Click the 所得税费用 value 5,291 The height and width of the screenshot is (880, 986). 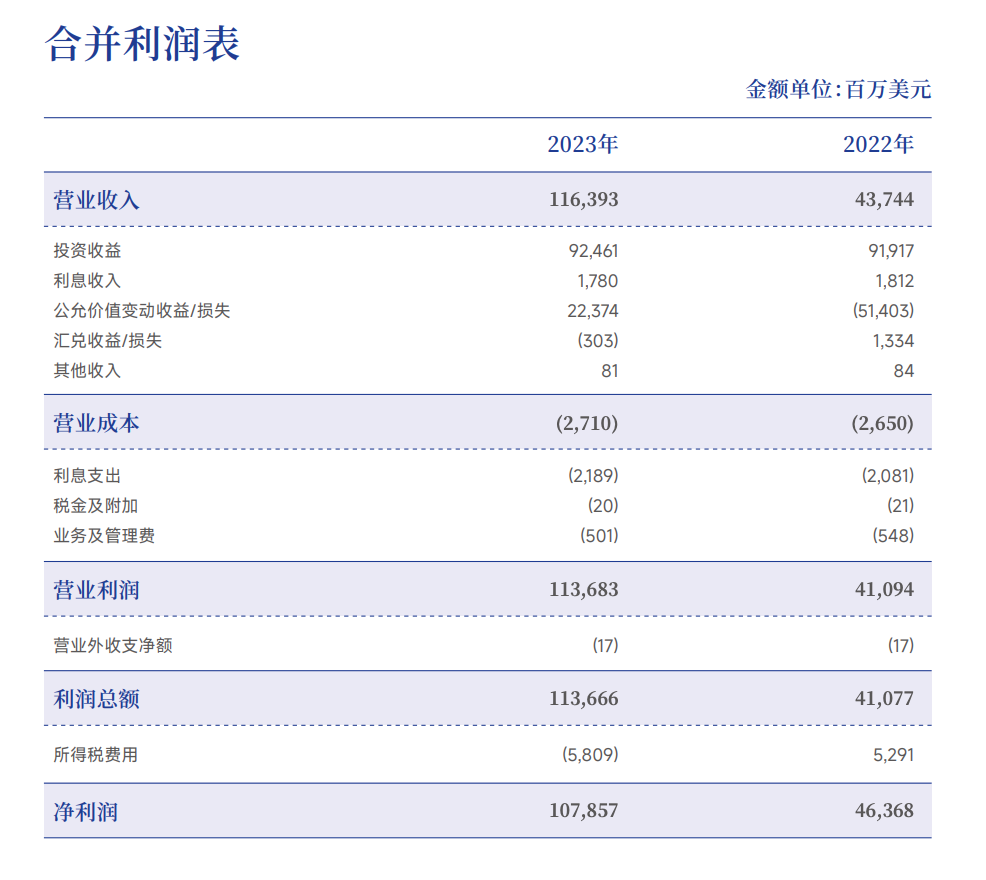click(894, 755)
